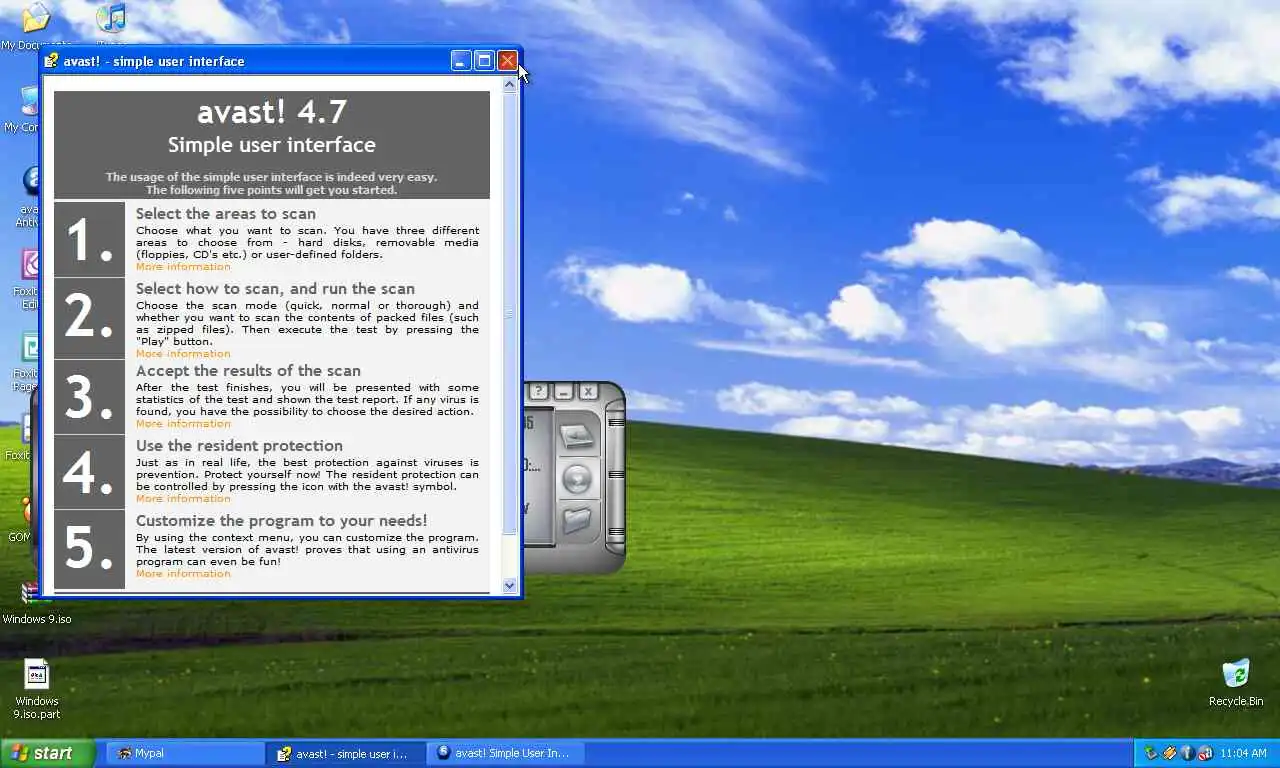
Task: Open More information link under Use the resident protection
Action: point(183,499)
